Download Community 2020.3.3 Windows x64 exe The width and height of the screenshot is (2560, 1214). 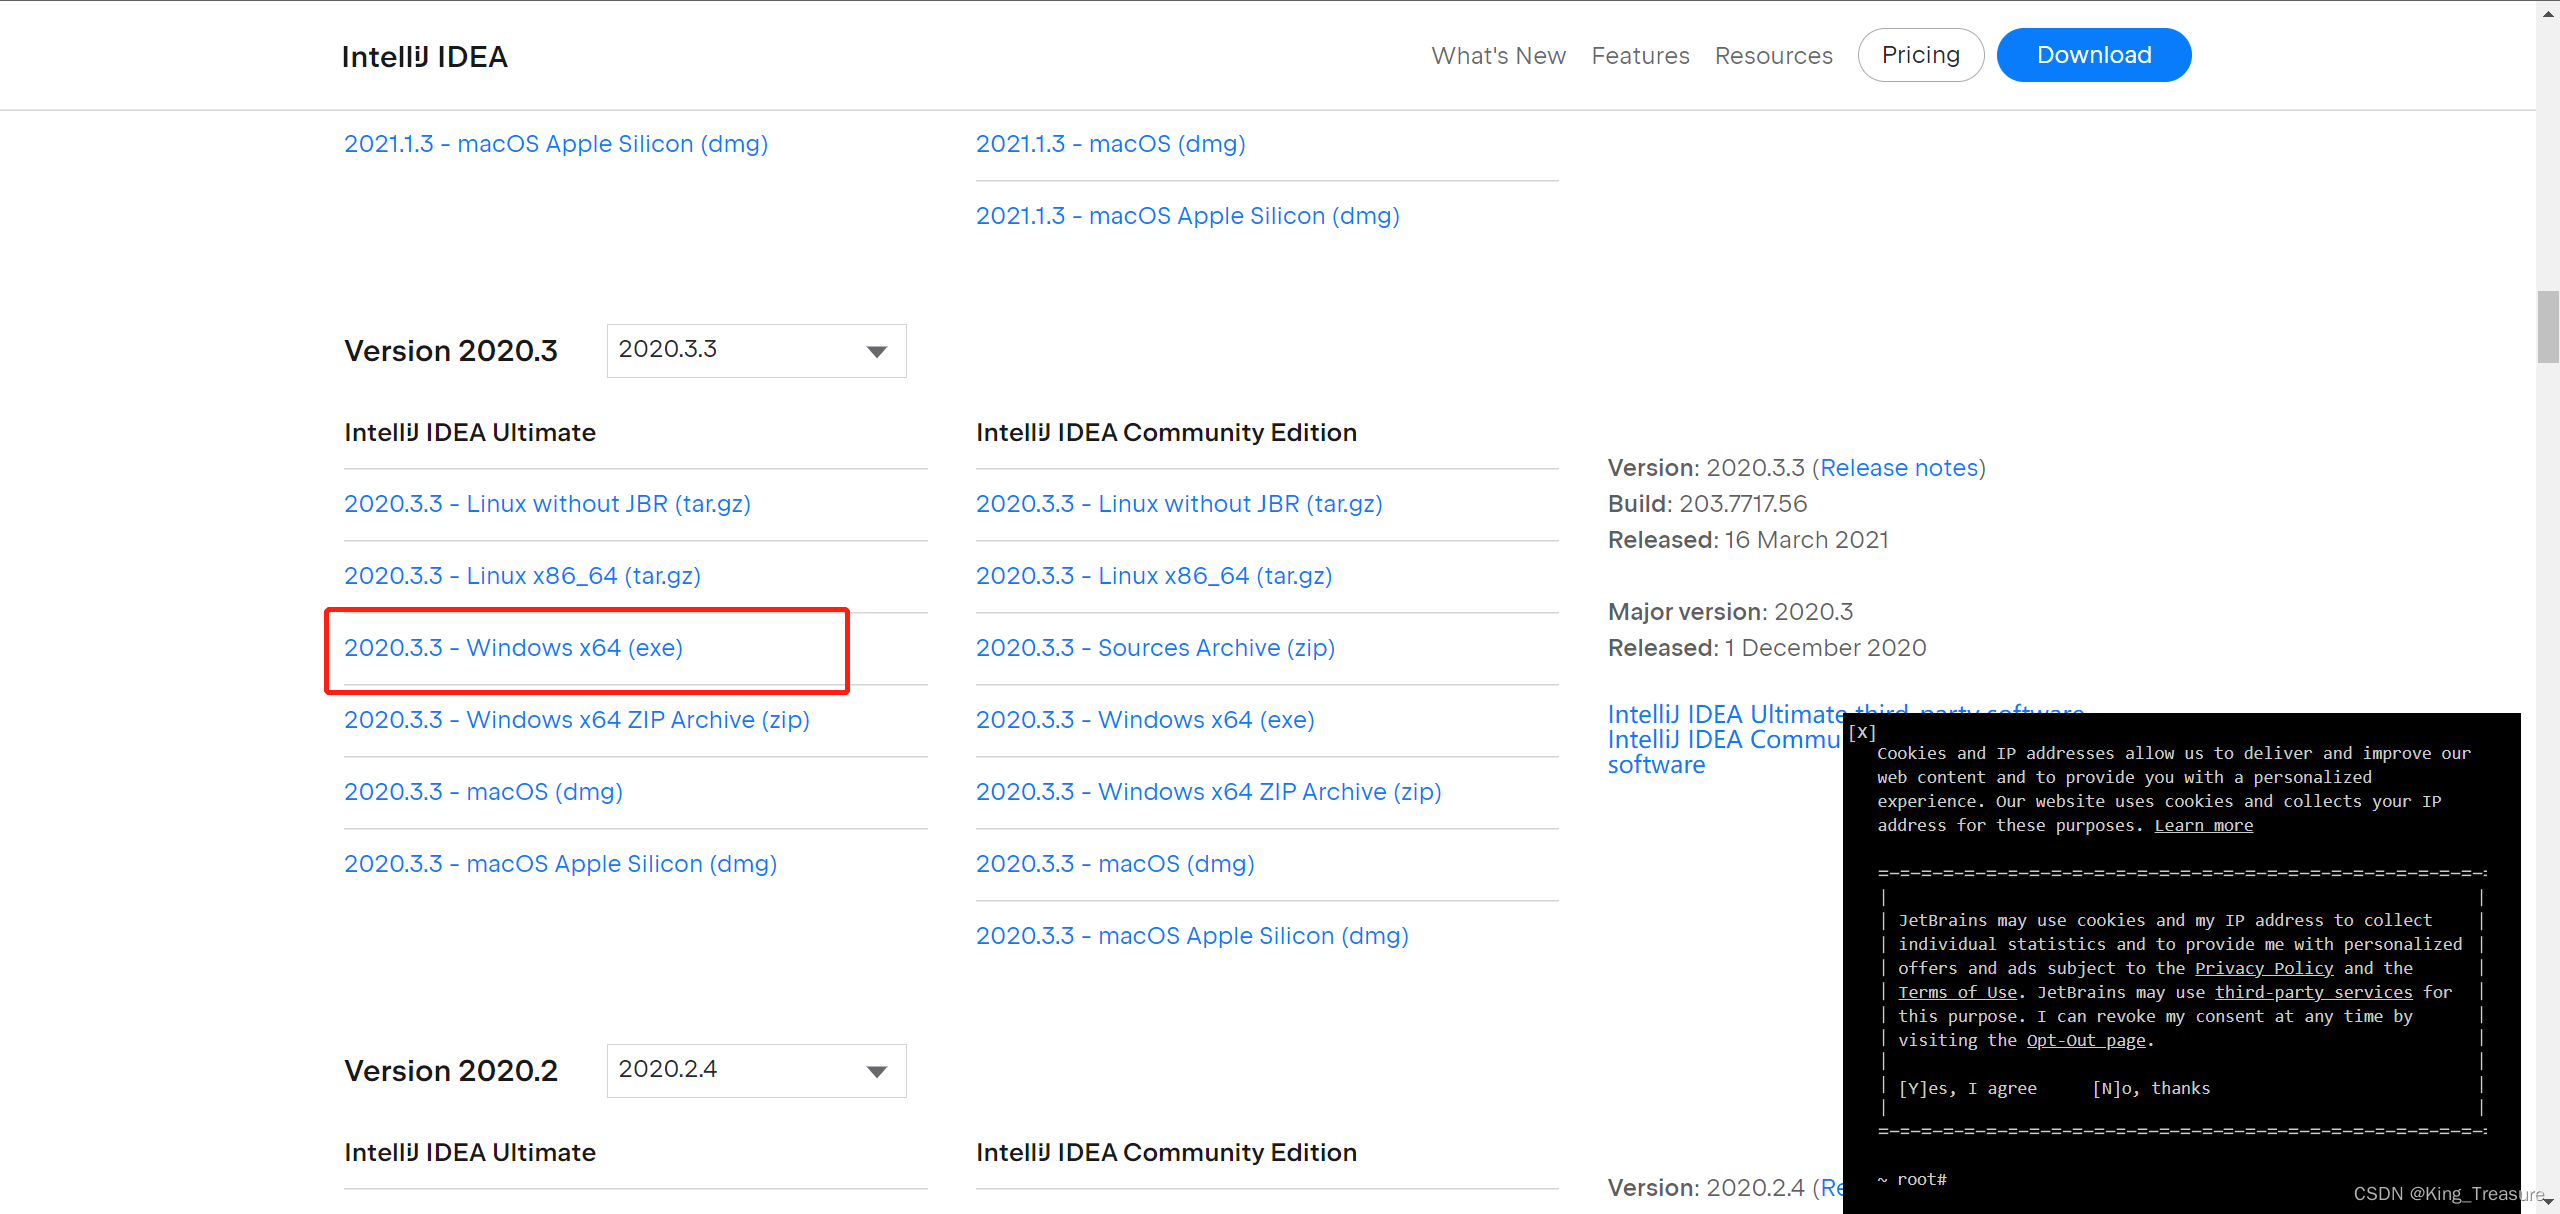(x=1145, y=720)
